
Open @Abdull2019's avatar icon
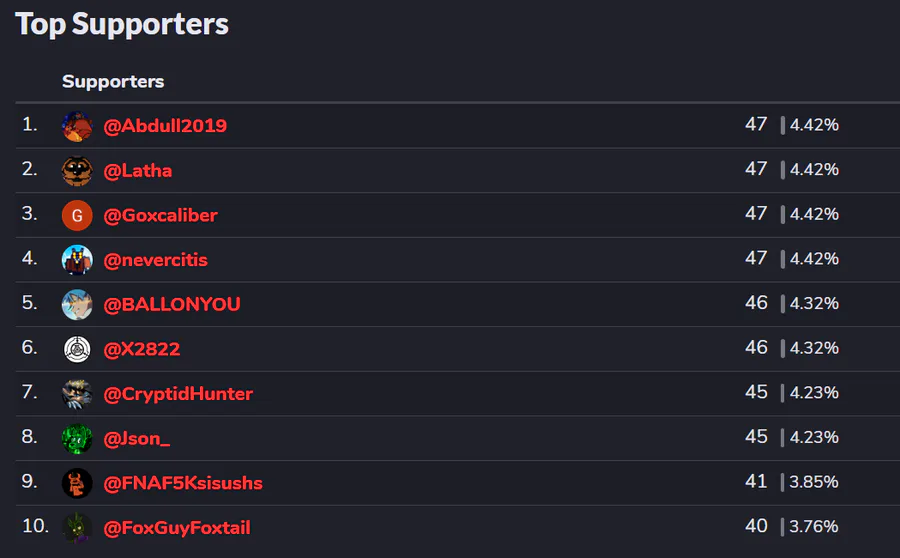tap(77, 126)
